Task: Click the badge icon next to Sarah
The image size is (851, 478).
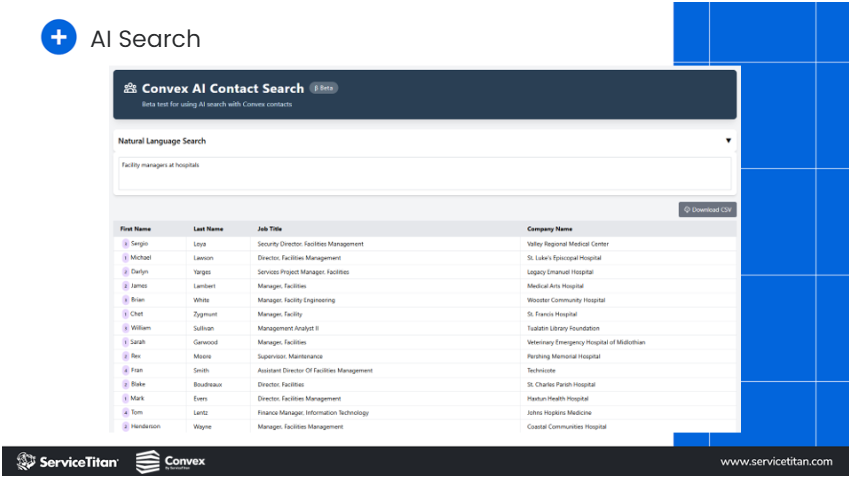Action: [x=125, y=343]
